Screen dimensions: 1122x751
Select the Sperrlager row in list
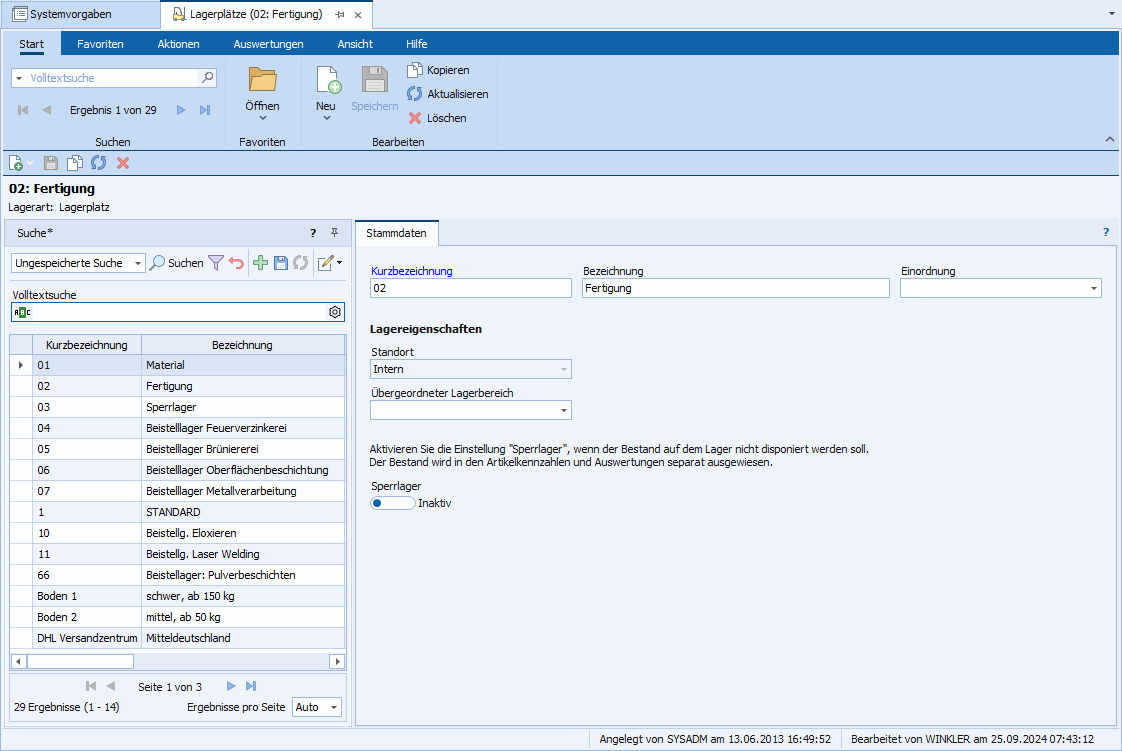coord(170,407)
